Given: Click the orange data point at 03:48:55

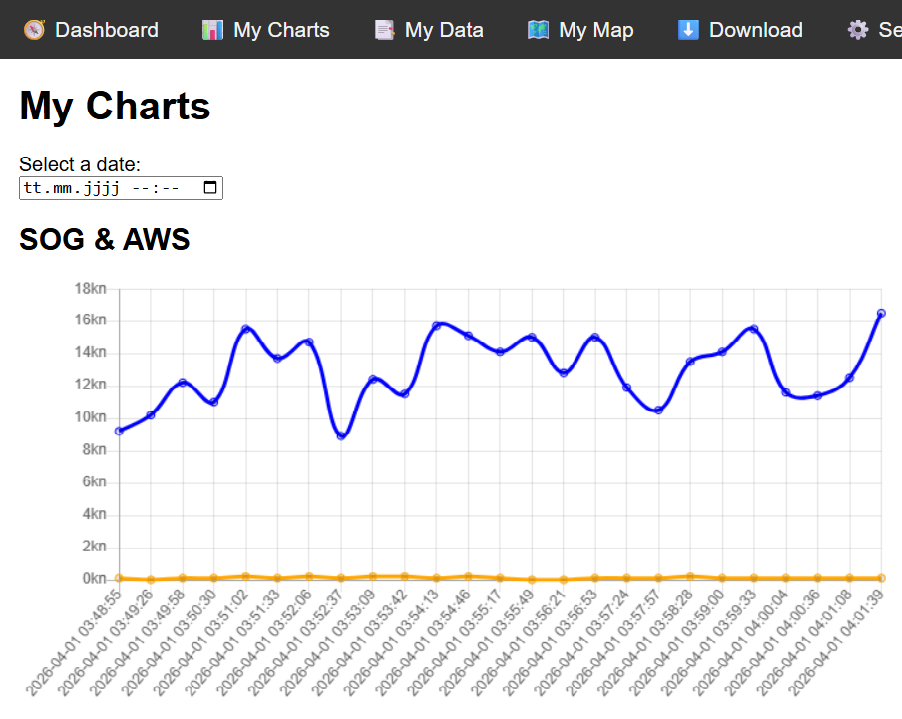Looking at the screenshot, I should click(119, 578).
